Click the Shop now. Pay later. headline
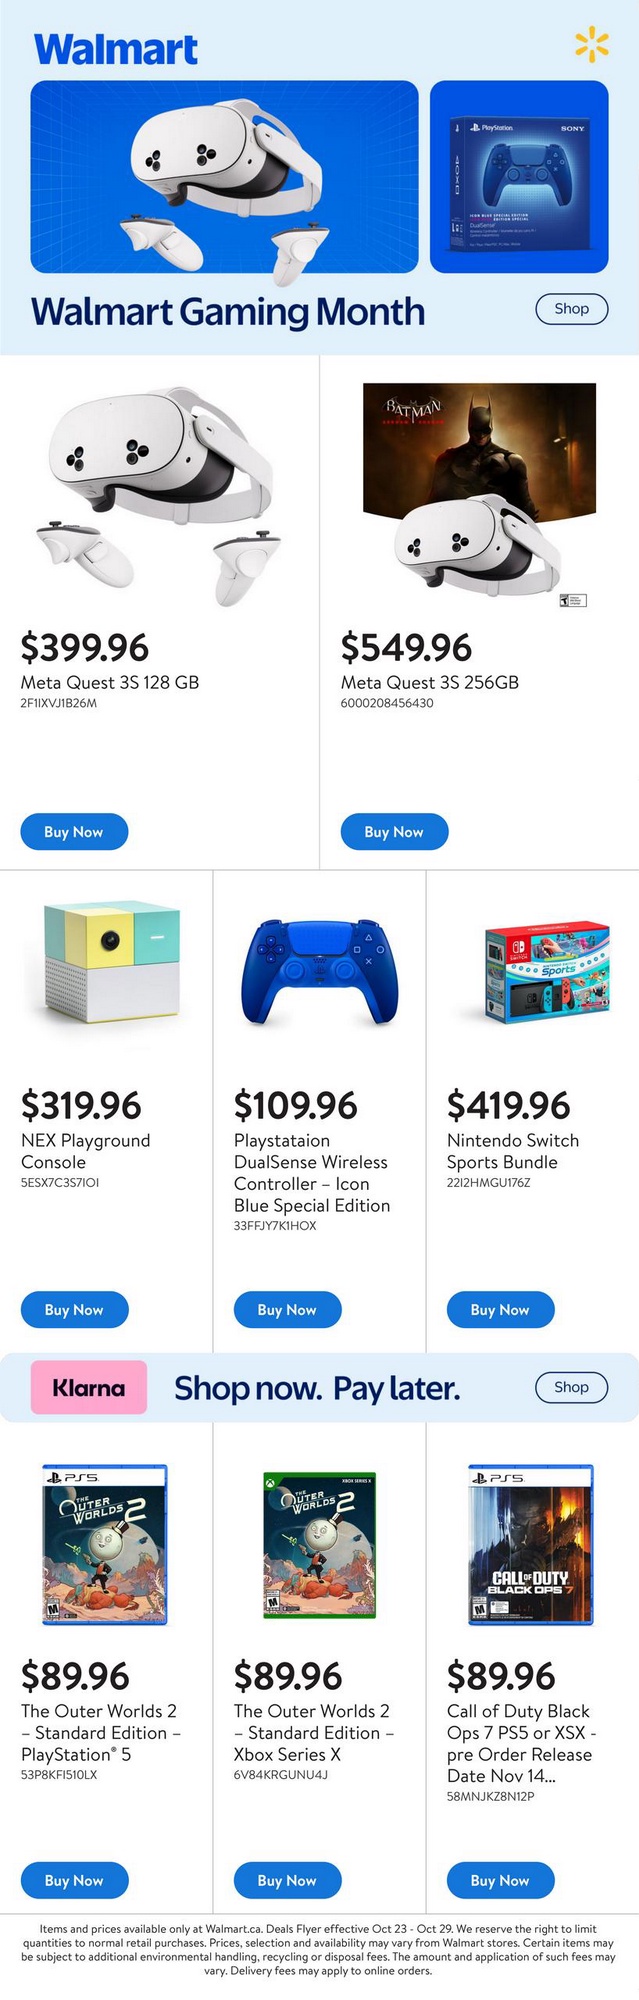Screen dimensions: 639x2000 [x=317, y=1388]
